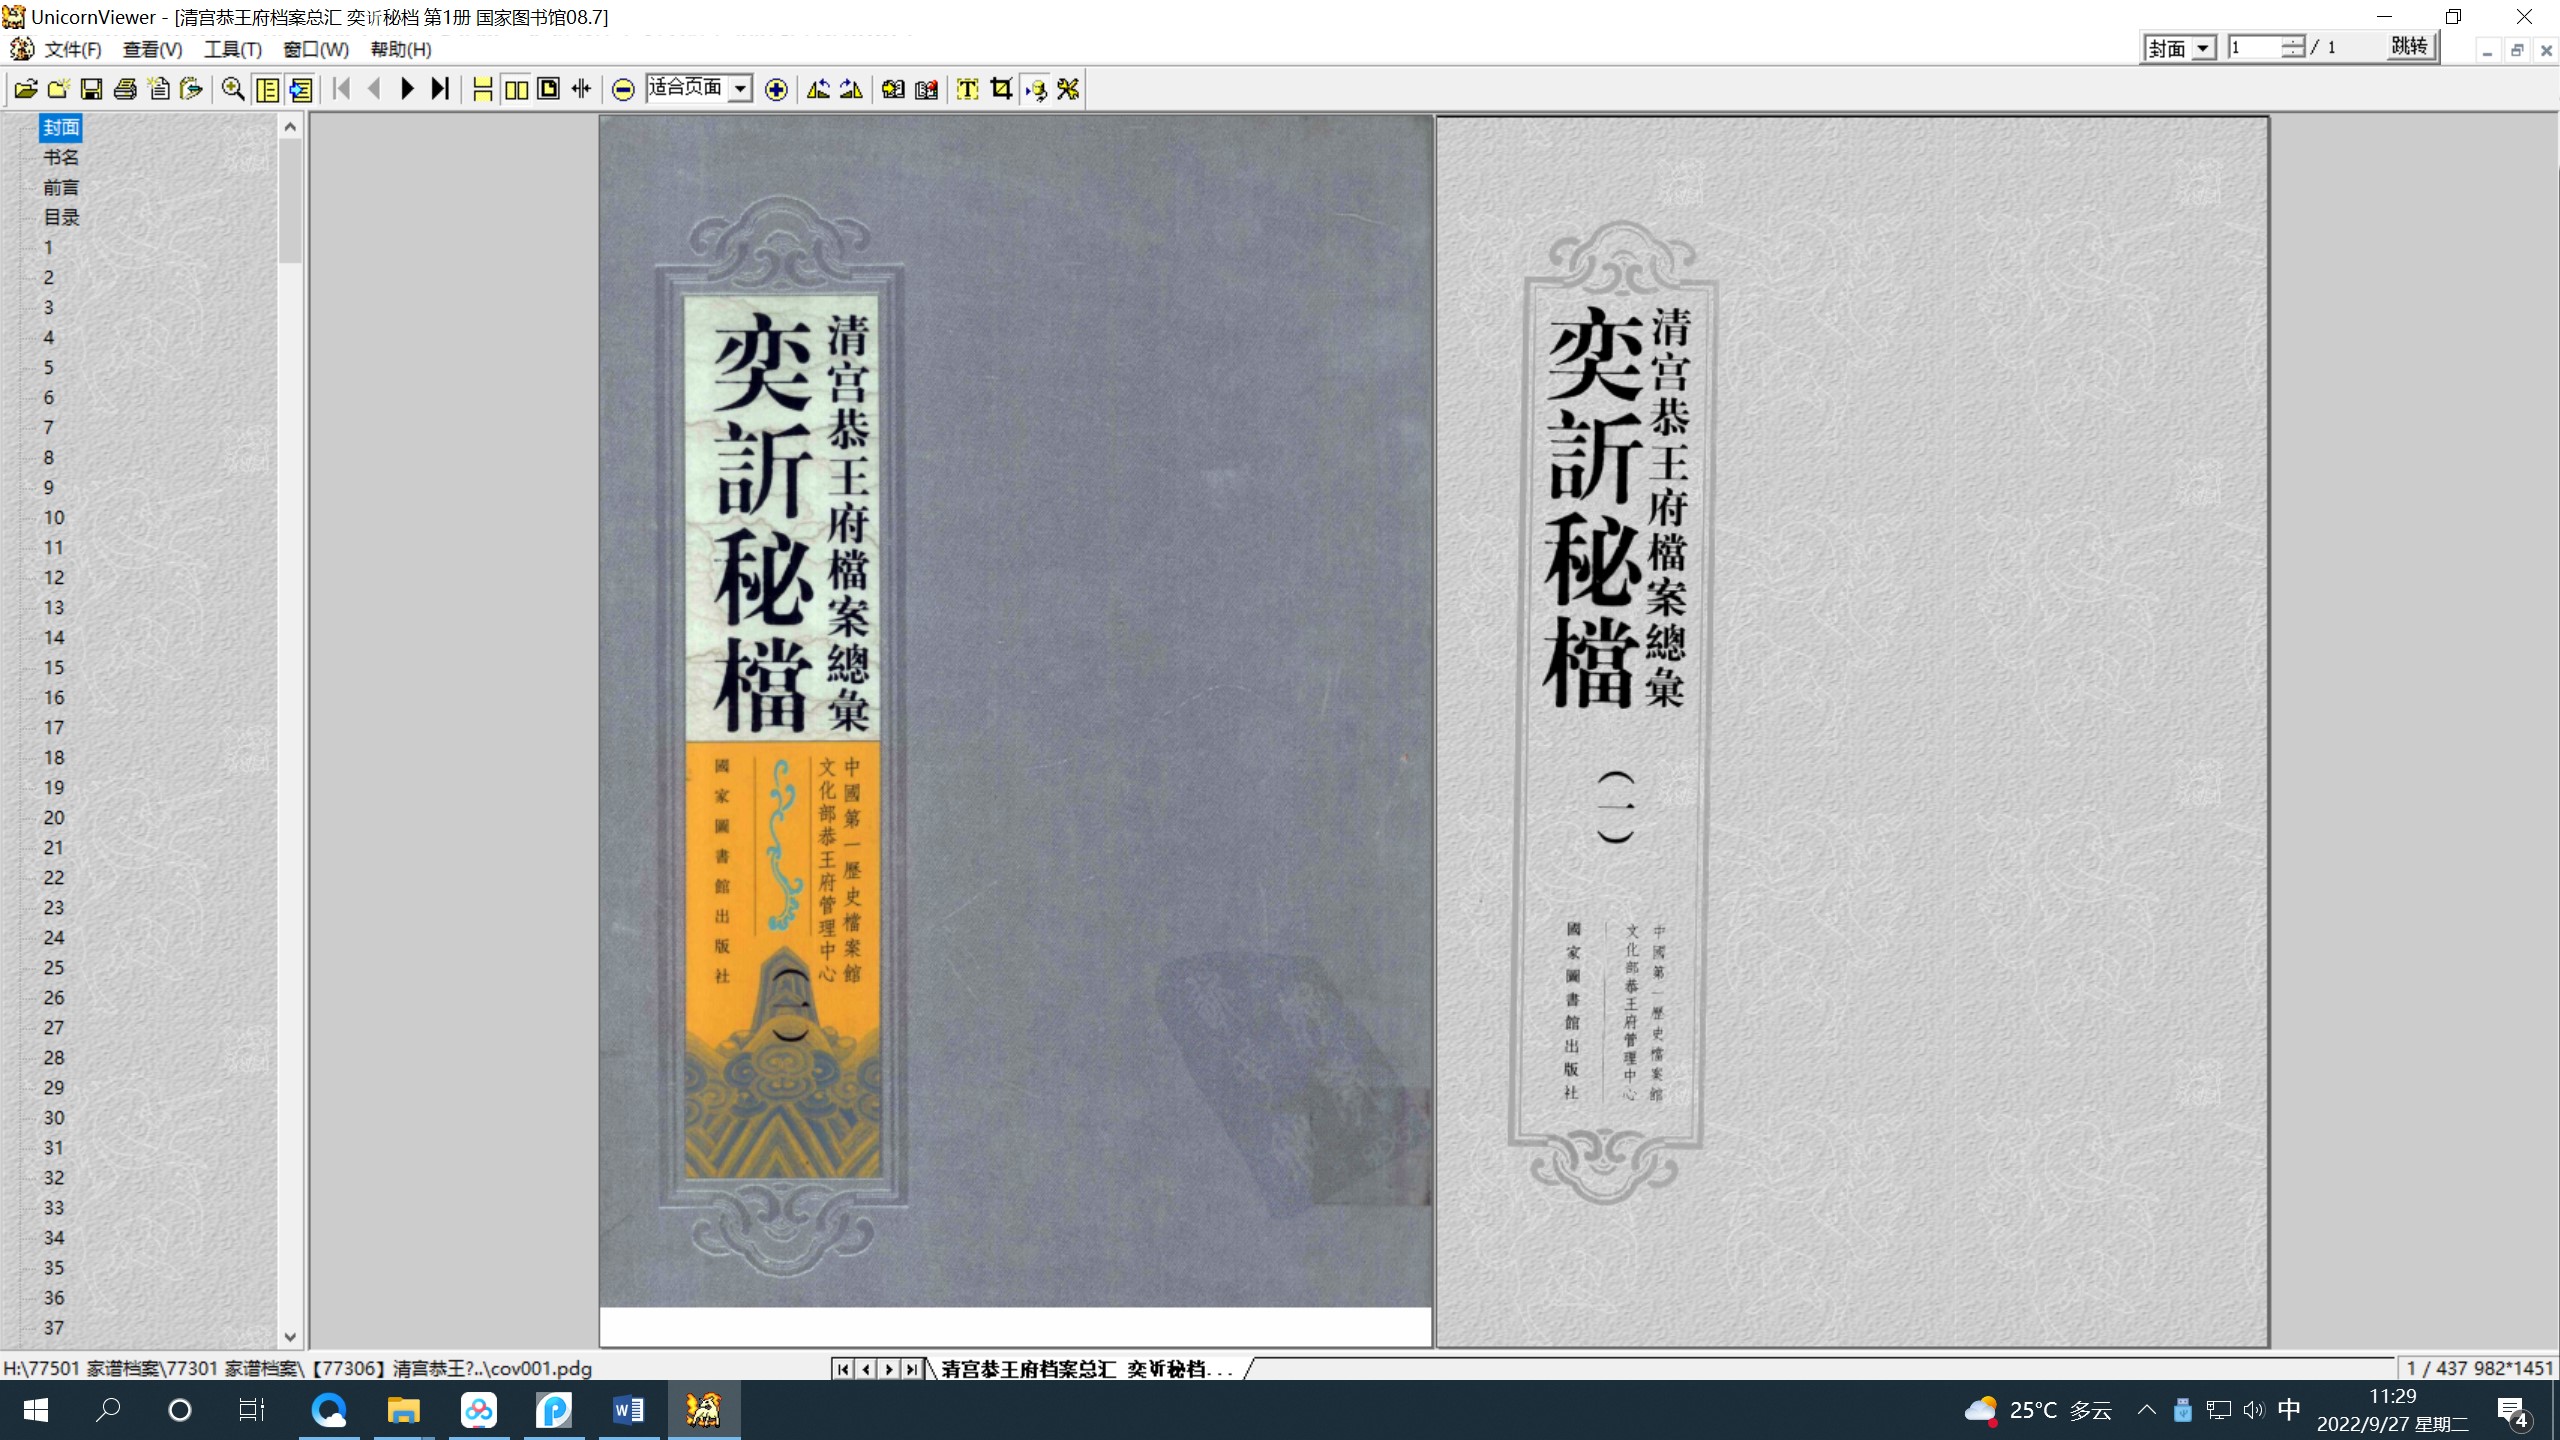
Task: Click the weather 25°C 多云 widget
Action: tap(2038, 1410)
